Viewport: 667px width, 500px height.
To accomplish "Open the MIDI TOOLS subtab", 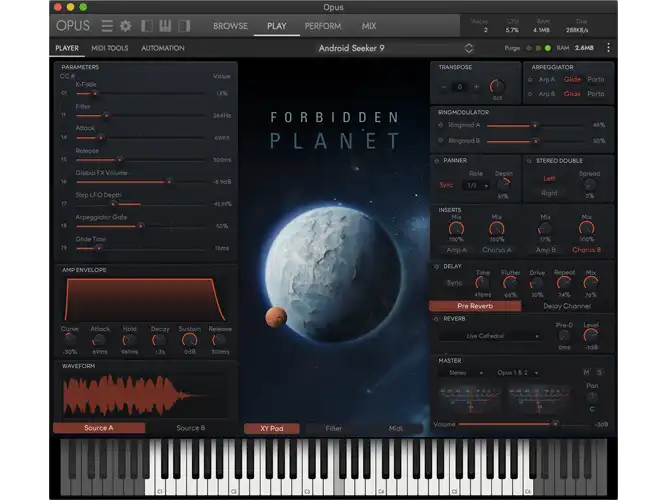I will click(x=110, y=48).
